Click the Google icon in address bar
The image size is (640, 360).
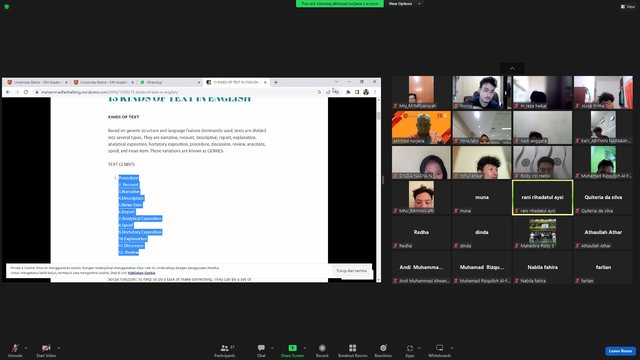319,92
